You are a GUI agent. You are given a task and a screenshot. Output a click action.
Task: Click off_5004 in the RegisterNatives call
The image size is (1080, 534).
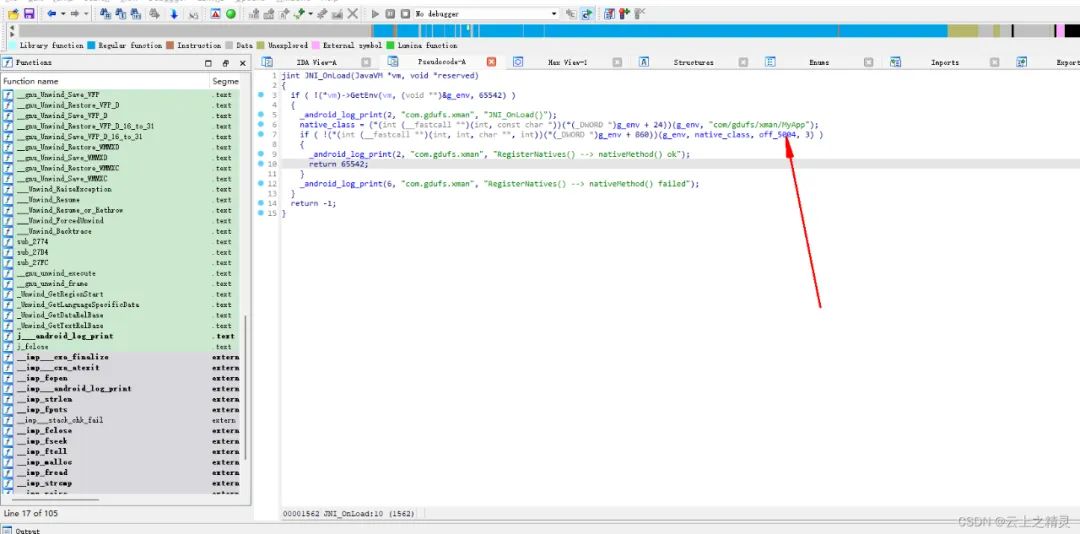click(x=777, y=134)
